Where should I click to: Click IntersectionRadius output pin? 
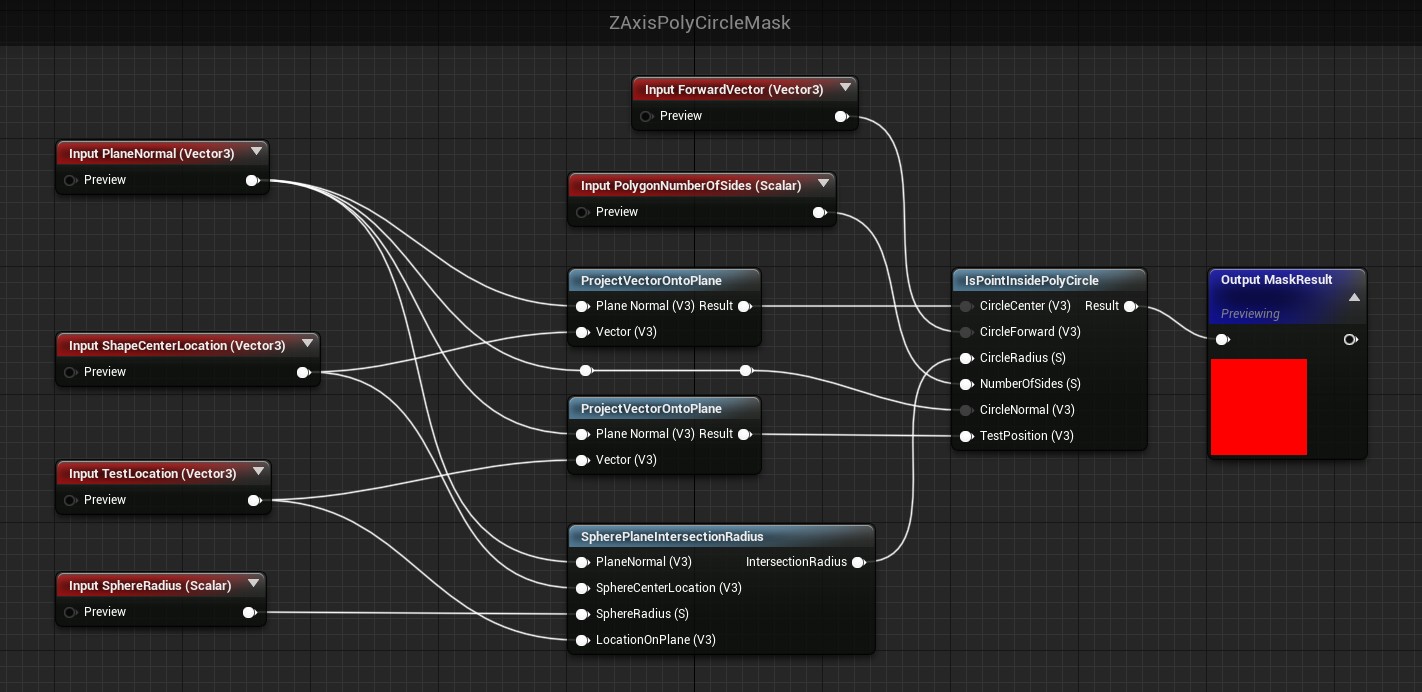(858, 562)
